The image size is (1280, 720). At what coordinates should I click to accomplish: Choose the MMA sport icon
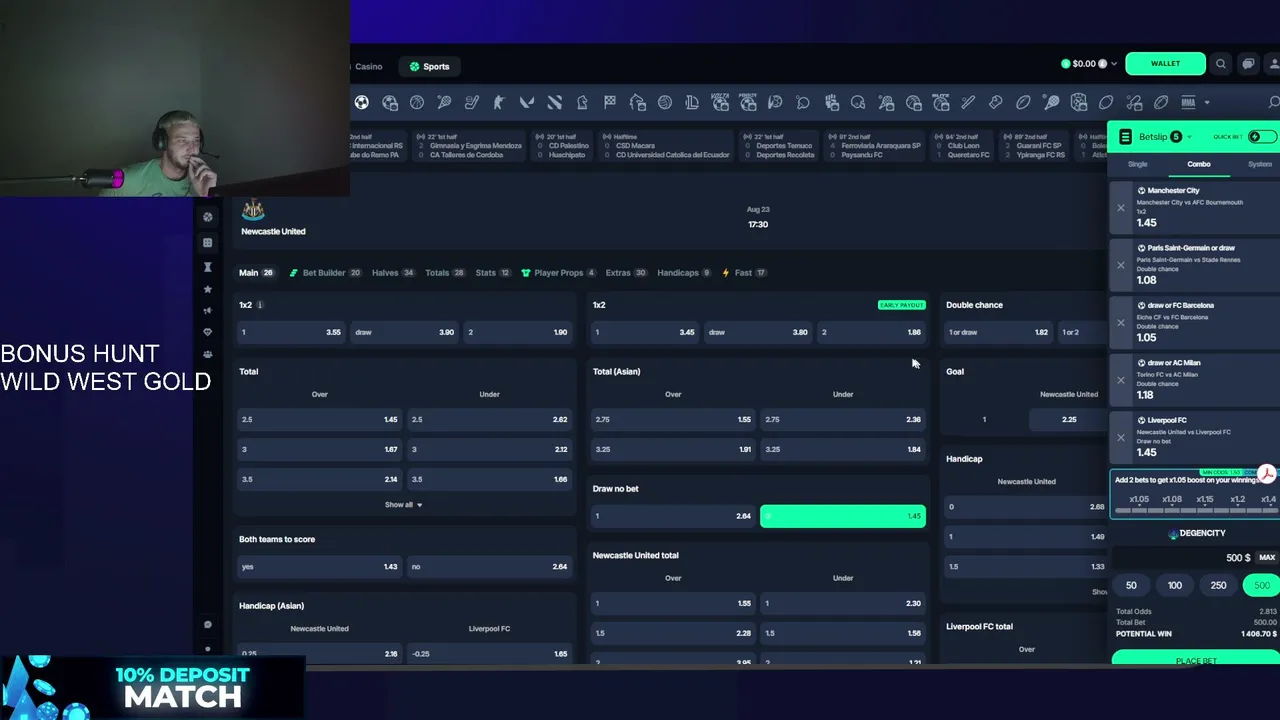[1188, 102]
